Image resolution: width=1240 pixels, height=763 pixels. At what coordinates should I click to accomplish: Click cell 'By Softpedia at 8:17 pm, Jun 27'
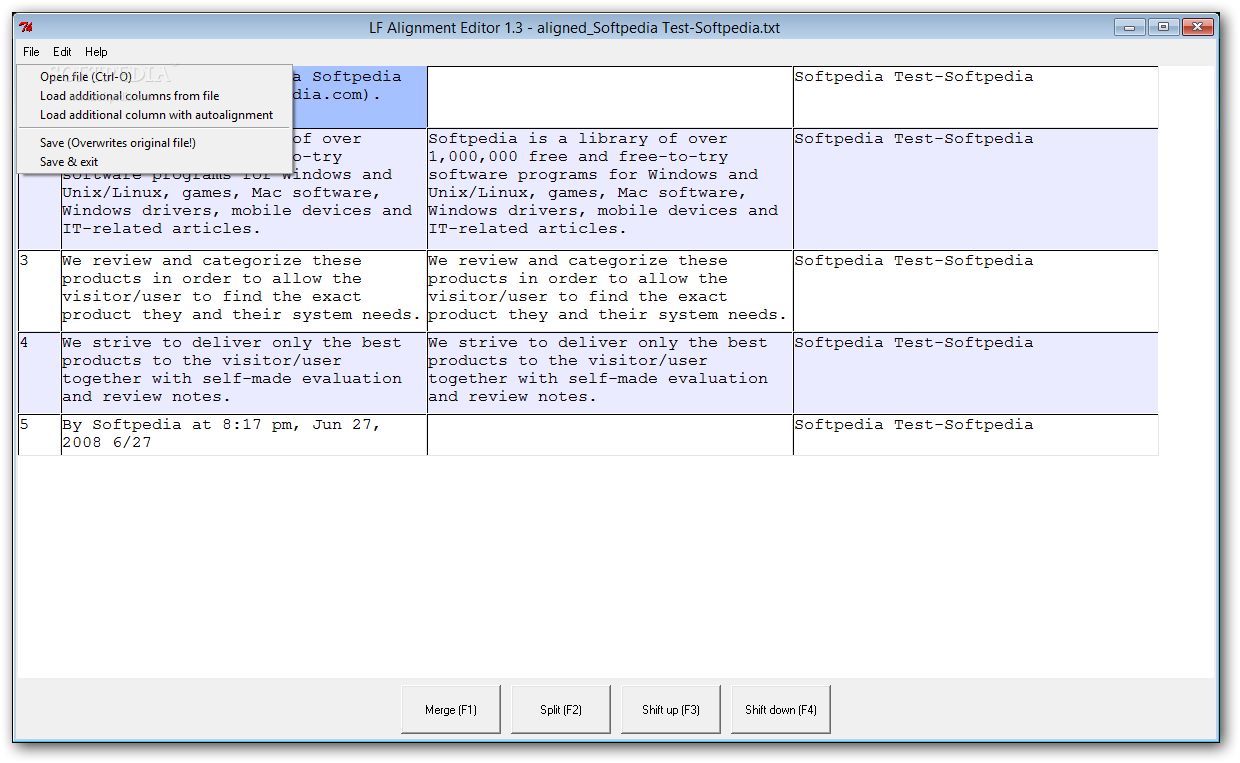point(244,435)
